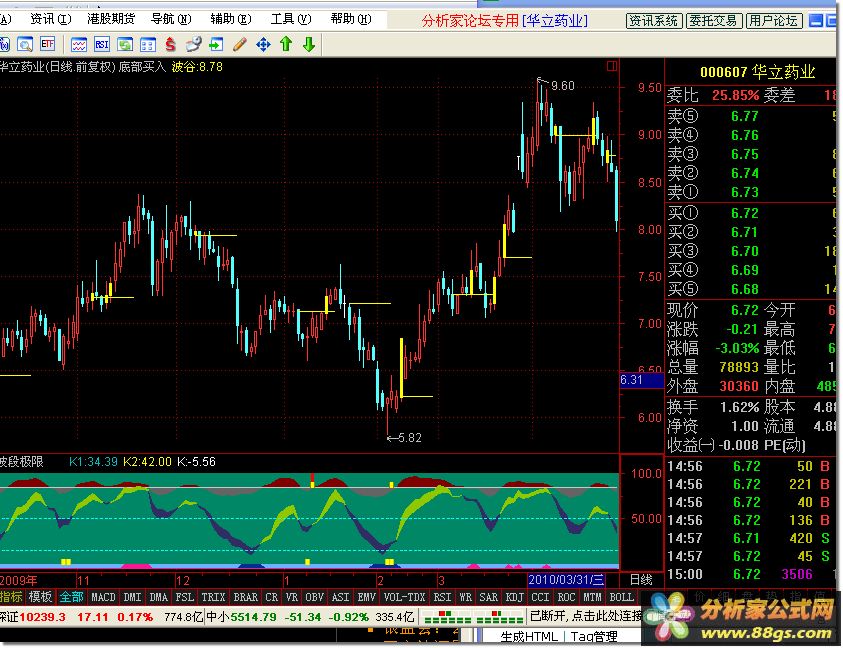This screenshot has height=648, width=843.
Task: Switch to the MTM indicator tab
Action: point(592,597)
